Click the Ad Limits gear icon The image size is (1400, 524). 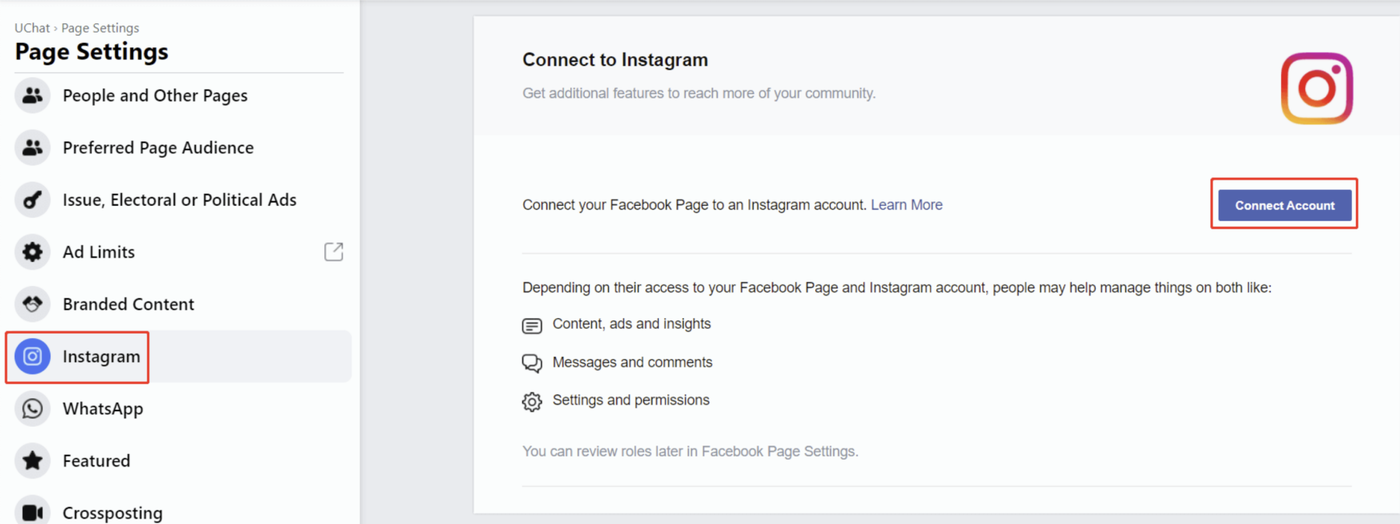point(33,252)
